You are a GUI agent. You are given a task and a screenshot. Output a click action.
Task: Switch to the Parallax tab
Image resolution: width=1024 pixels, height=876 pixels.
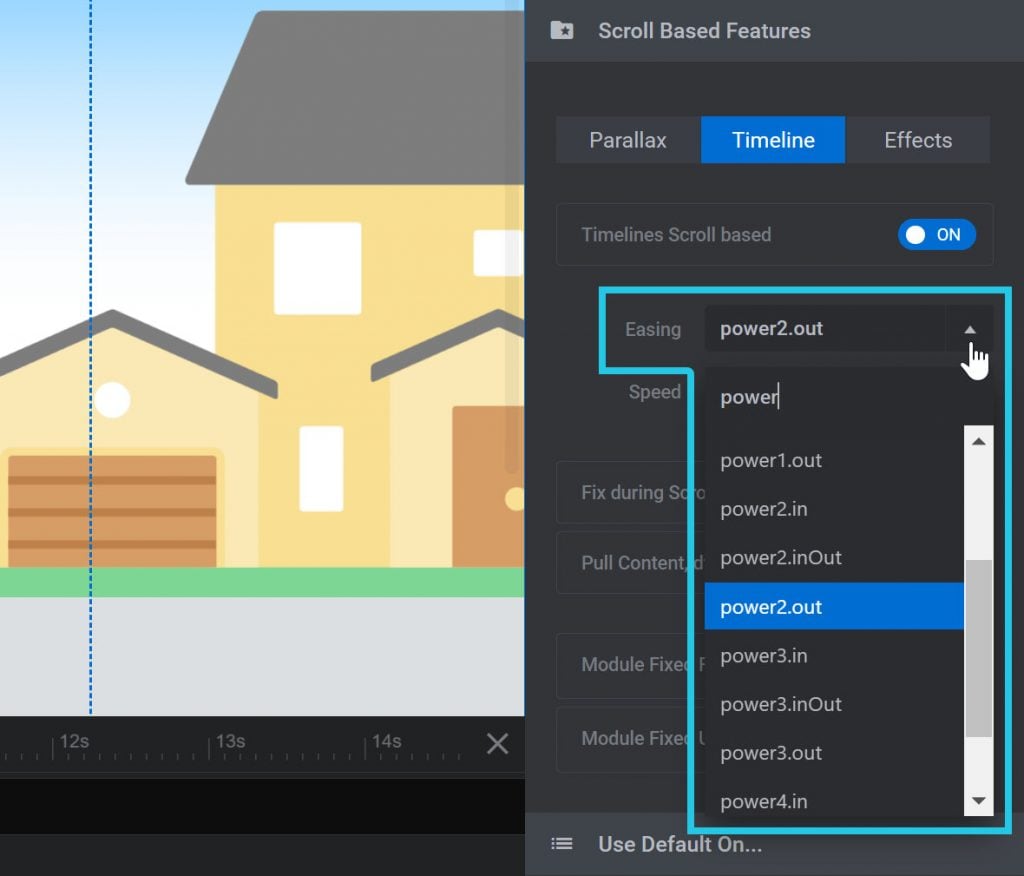coord(628,140)
